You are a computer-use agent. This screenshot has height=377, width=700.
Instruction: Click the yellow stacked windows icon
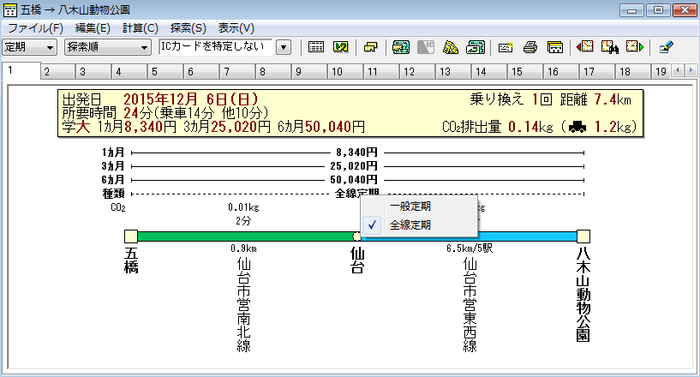371,47
